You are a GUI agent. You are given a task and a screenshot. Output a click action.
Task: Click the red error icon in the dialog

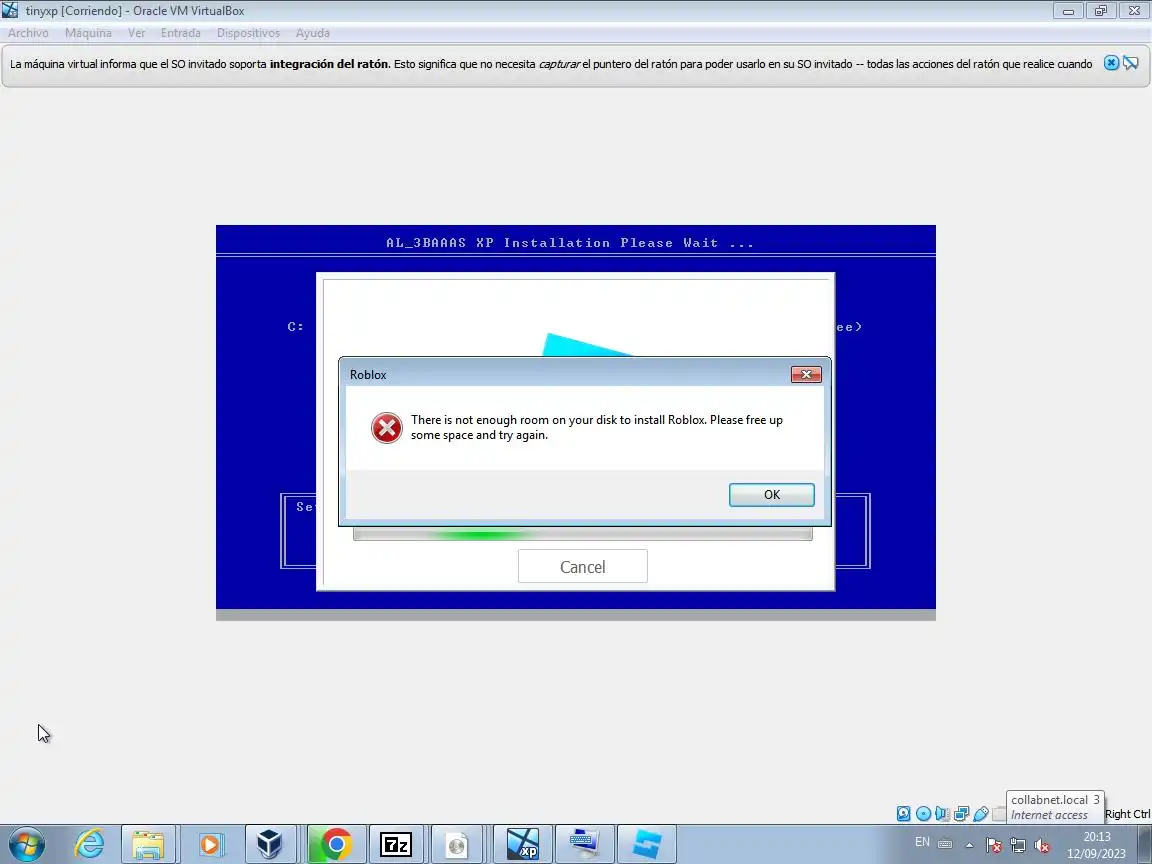coord(386,428)
